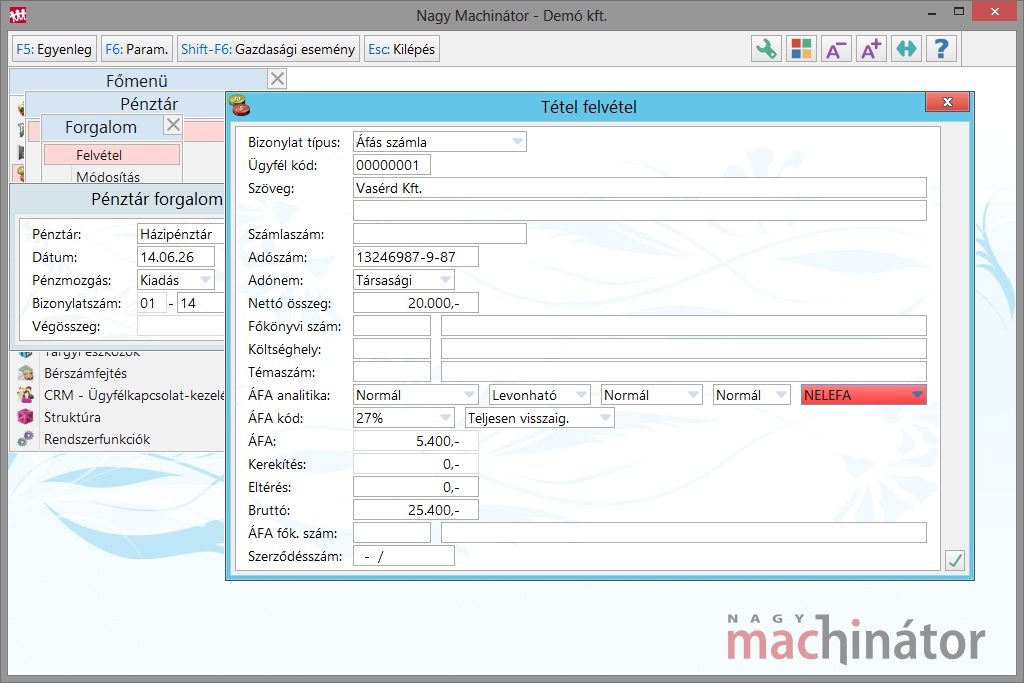Click the pink Struktúra cube icon

pos(26,417)
